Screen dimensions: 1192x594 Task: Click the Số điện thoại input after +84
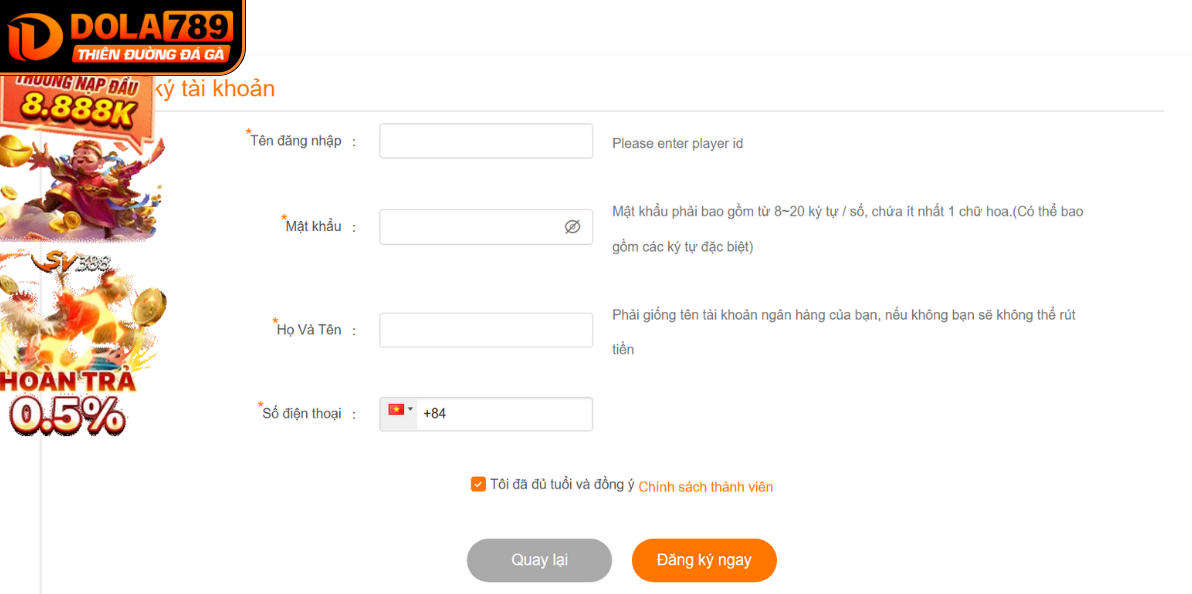coord(505,414)
